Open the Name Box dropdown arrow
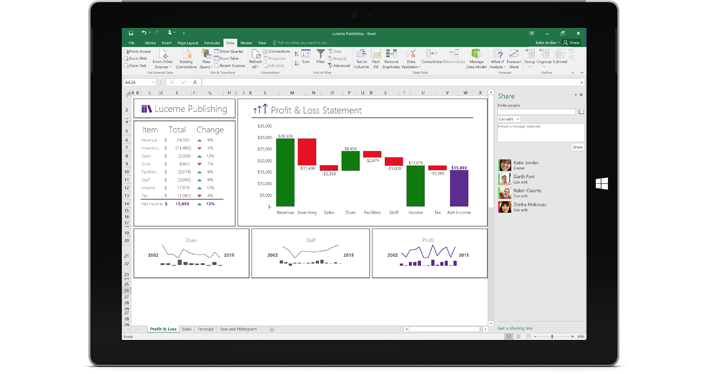The image size is (713, 374). [x=153, y=82]
